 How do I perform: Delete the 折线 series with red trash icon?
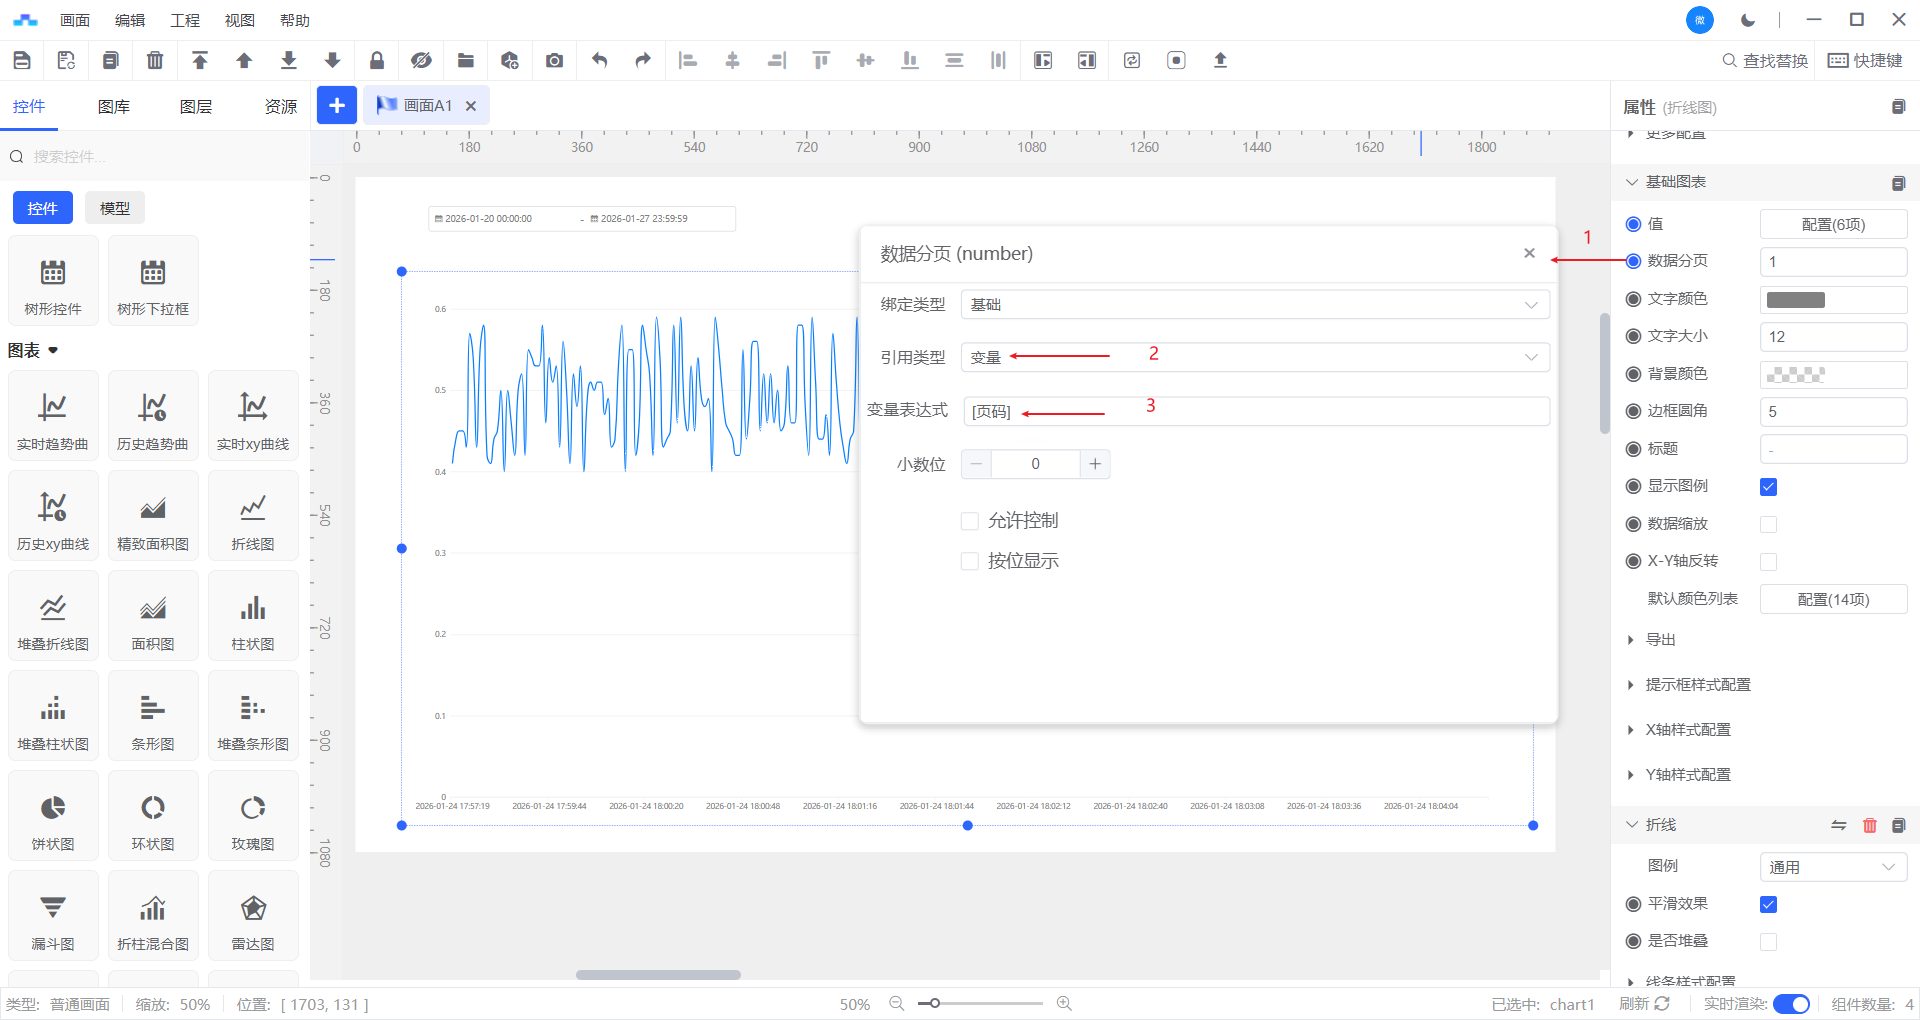tap(1869, 825)
